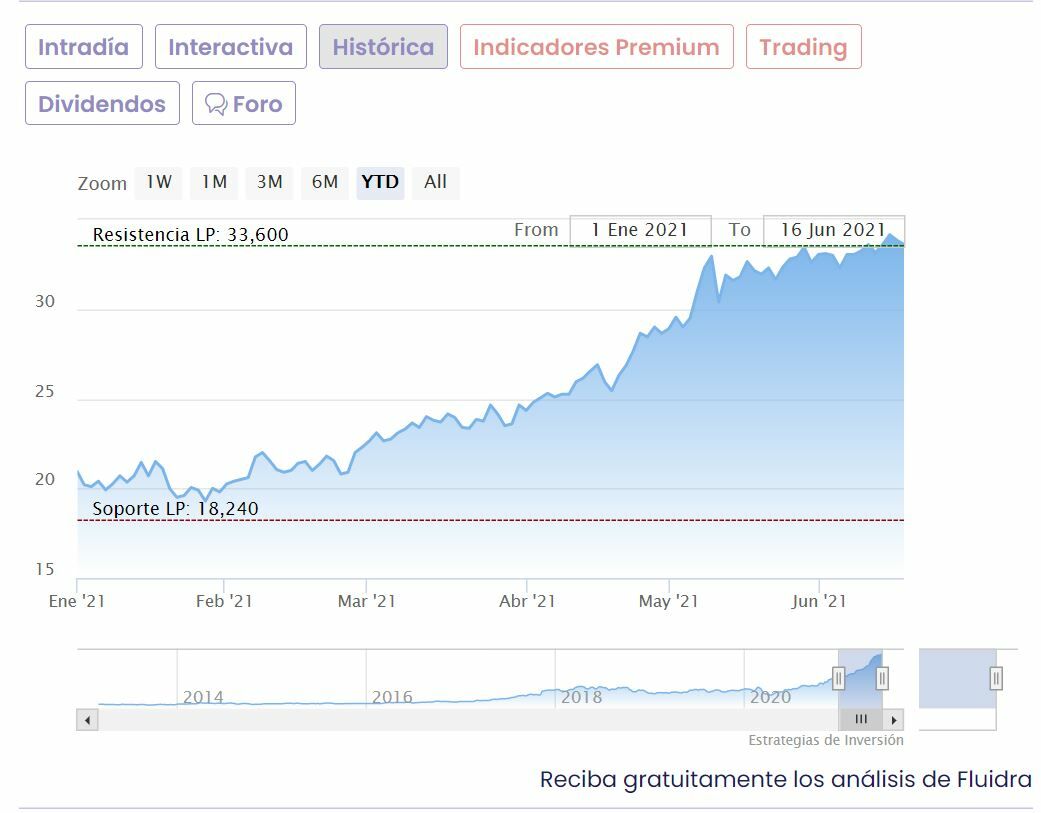Image resolution: width=1041 pixels, height=813 pixels.
Task: Open the Indicadores Premium tab
Action: coord(596,47)
